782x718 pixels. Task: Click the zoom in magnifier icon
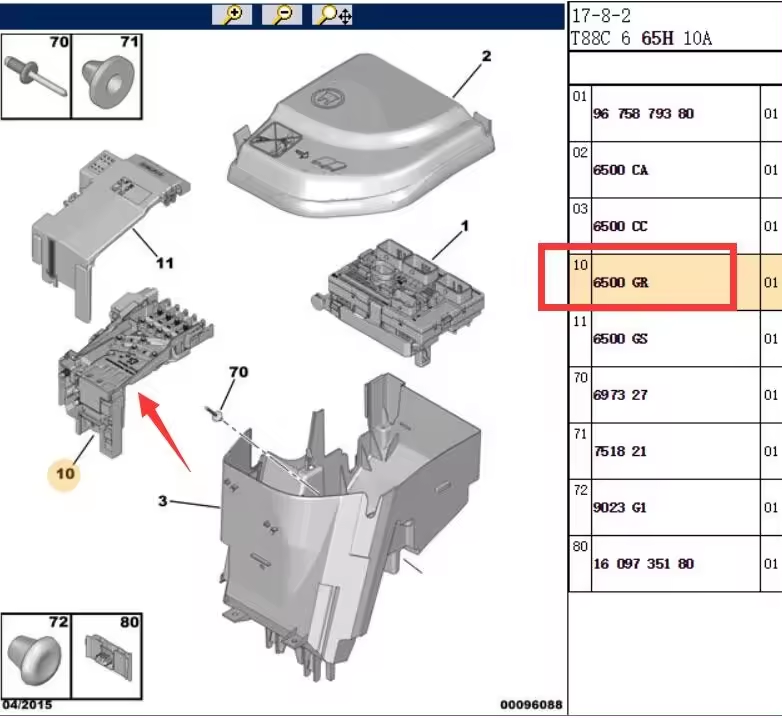coord(232,14)
